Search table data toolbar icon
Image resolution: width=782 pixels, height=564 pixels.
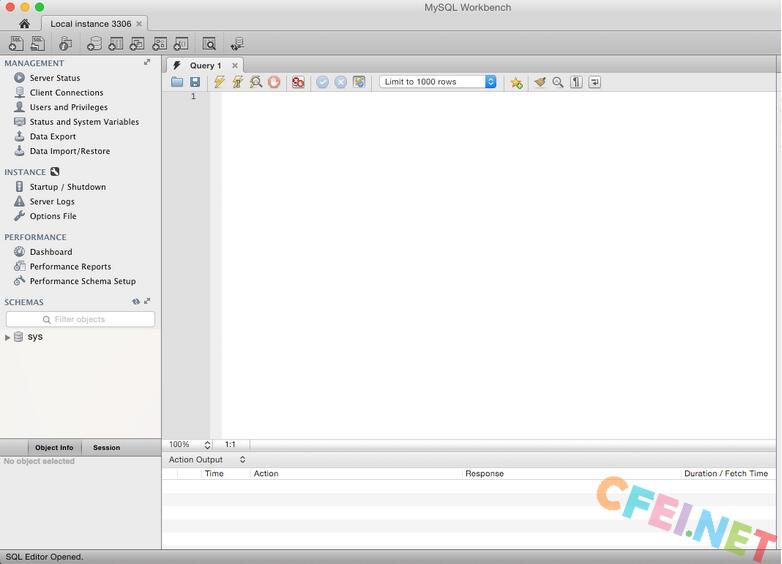coord(209,44)
